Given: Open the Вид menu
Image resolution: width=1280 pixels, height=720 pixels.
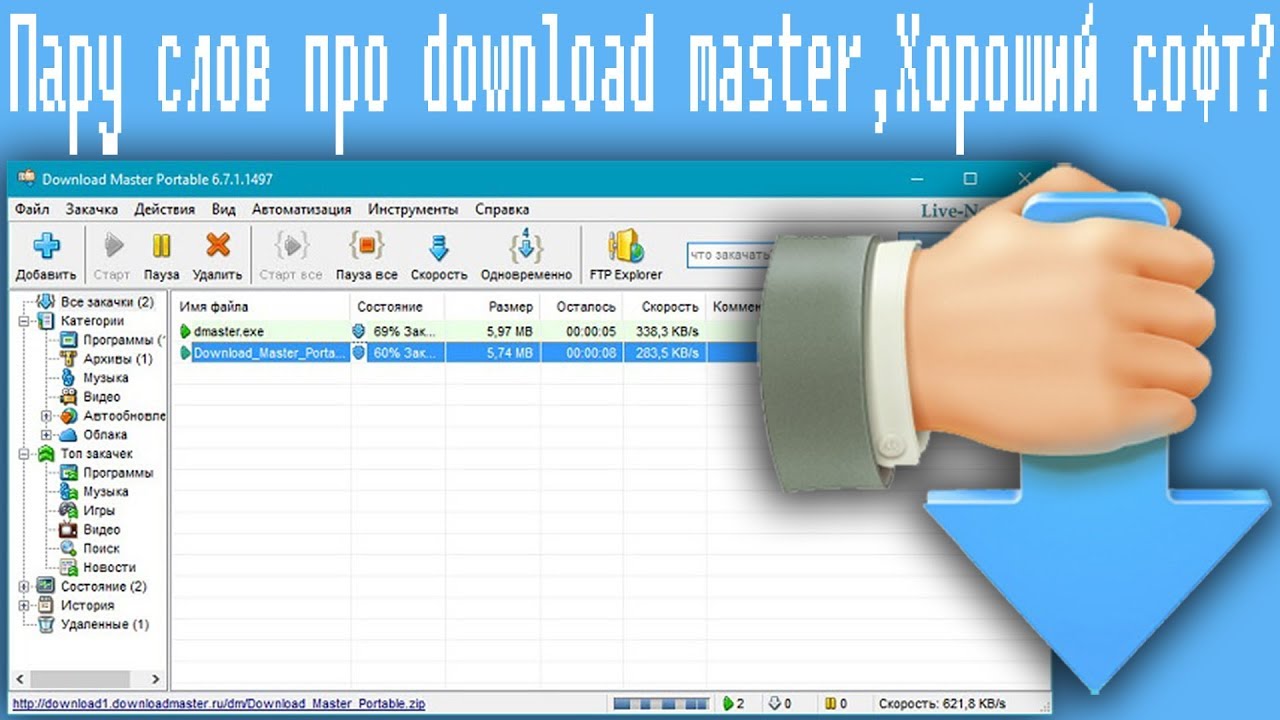Looking at the screenshot, I should [224, 210].
